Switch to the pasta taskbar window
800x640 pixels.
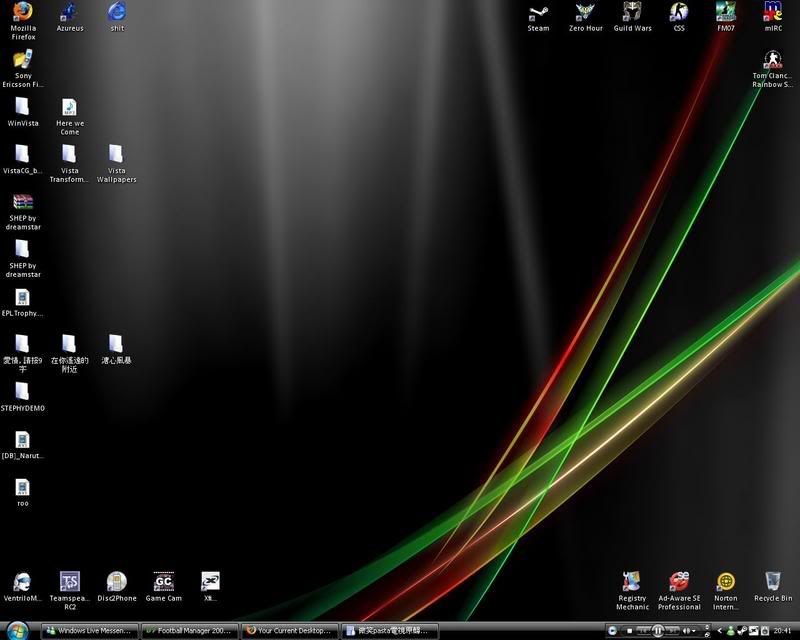point(390,631)
